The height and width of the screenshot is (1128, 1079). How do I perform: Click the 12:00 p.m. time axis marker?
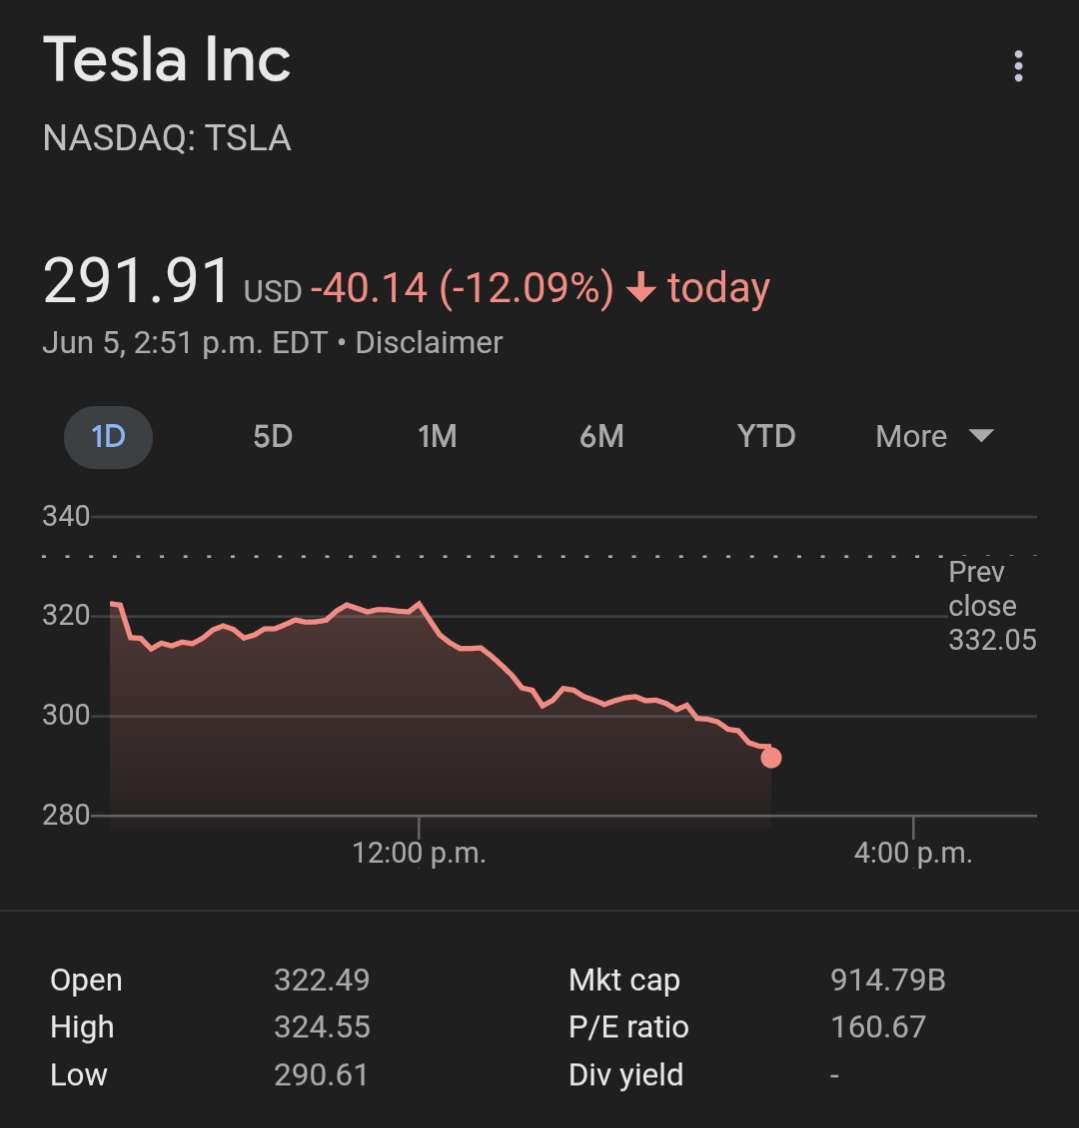click(x=419, y=853)
